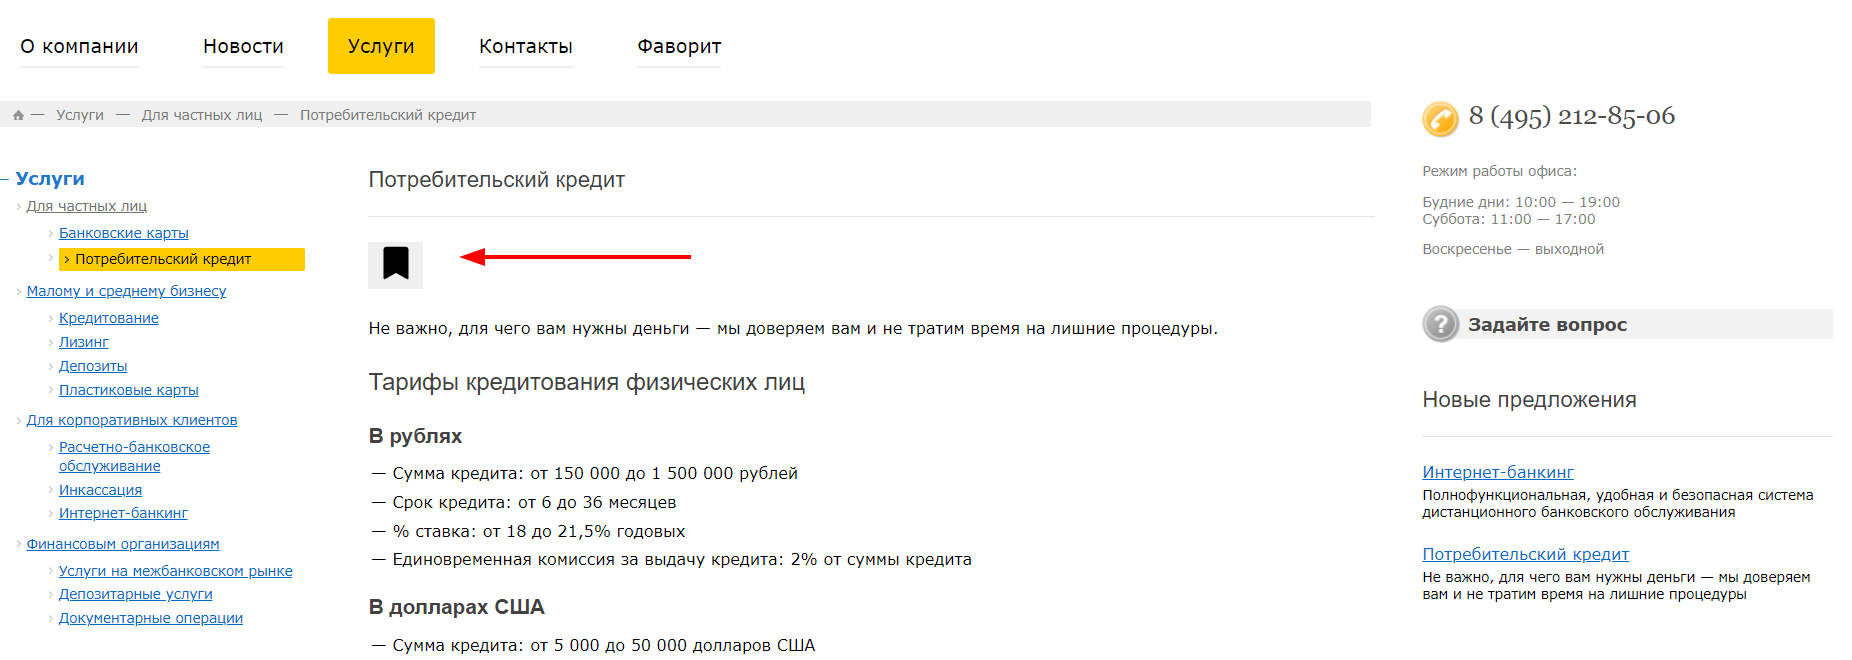Click the black bookmark icon
This screenshot has height=660, width=1852.
pyautogui.click(x=395, y=265)
